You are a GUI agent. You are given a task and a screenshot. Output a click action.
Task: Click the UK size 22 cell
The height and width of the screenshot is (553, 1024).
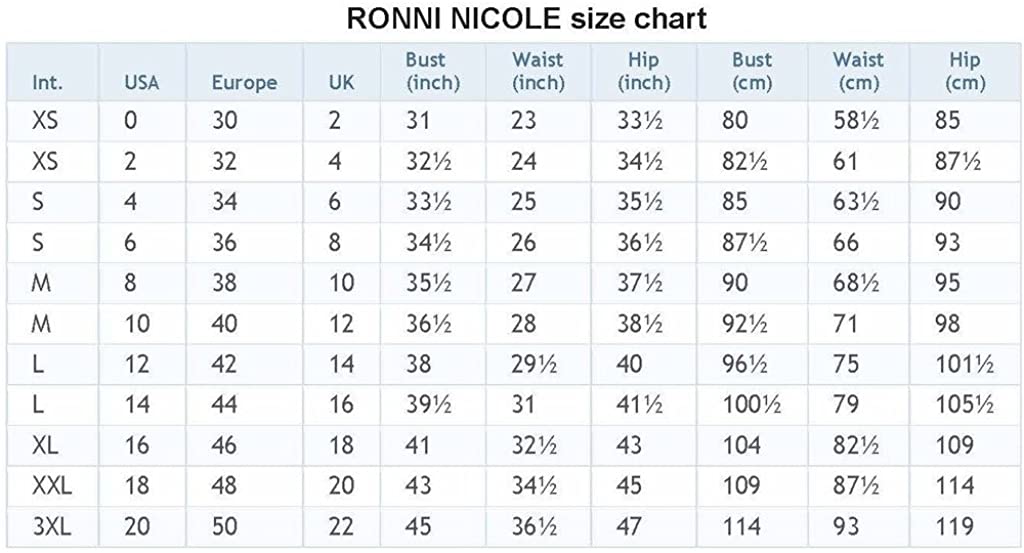342,526
